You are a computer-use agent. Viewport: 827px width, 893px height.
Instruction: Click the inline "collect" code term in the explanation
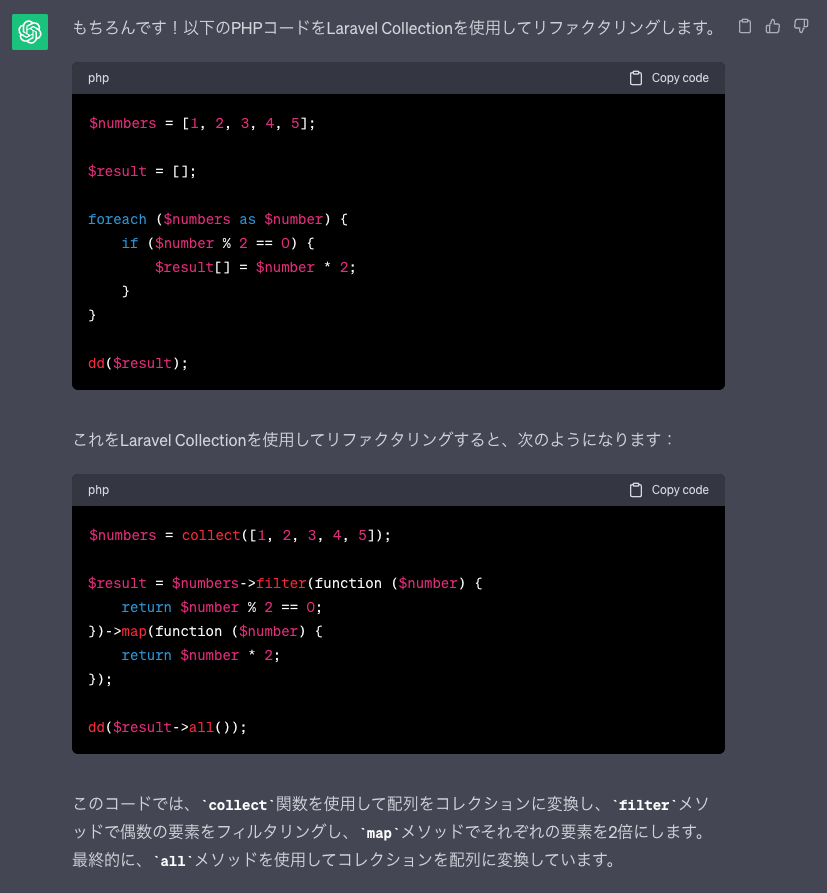(238, 805)
